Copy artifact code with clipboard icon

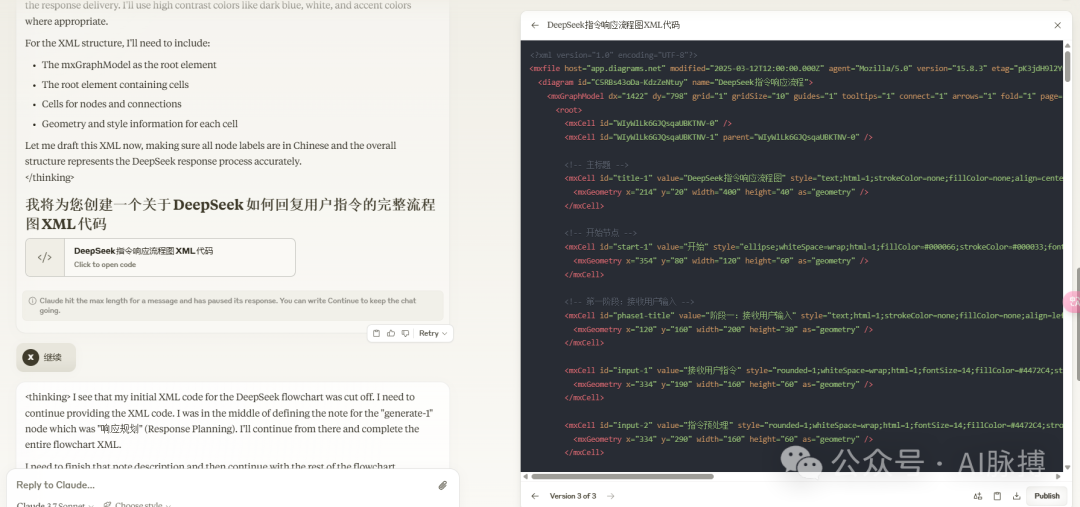(x=997, y=496)
